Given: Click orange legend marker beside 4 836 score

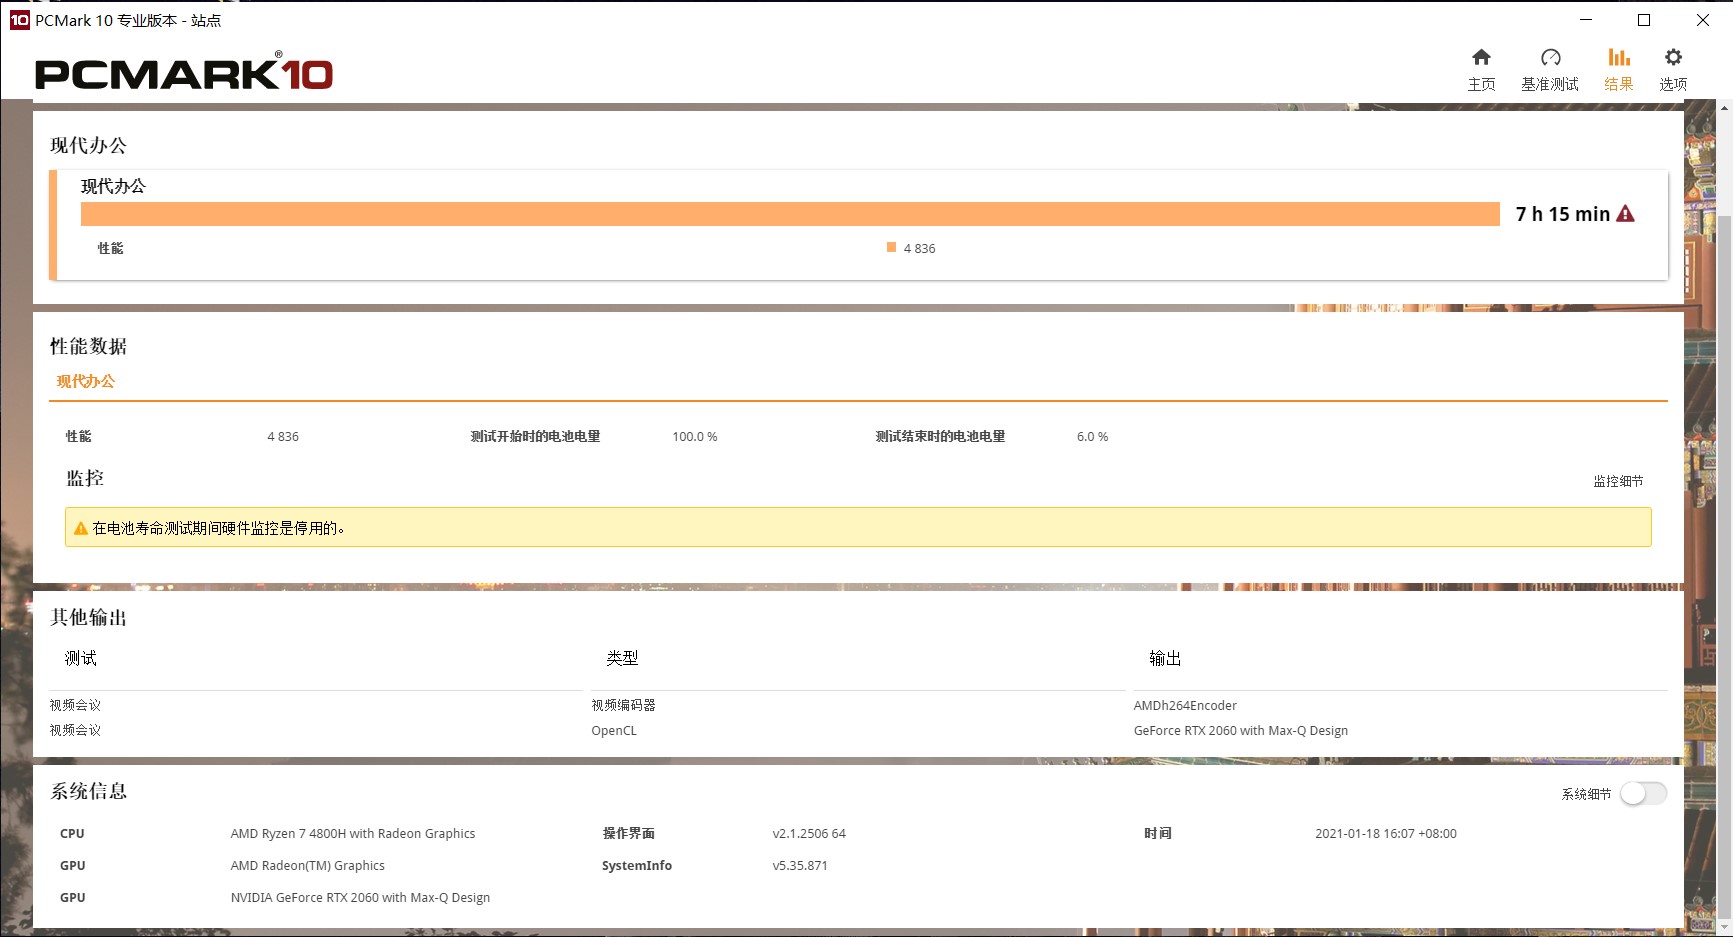Looking at the screenshot, I should coord(890,247).
